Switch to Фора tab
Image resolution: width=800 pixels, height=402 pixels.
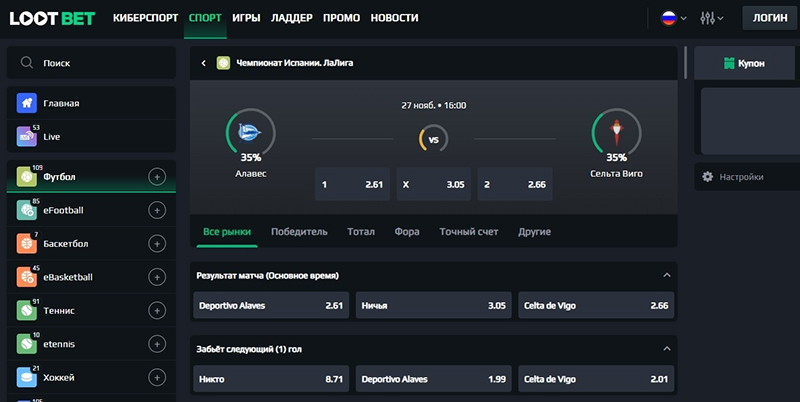point(407,232)
